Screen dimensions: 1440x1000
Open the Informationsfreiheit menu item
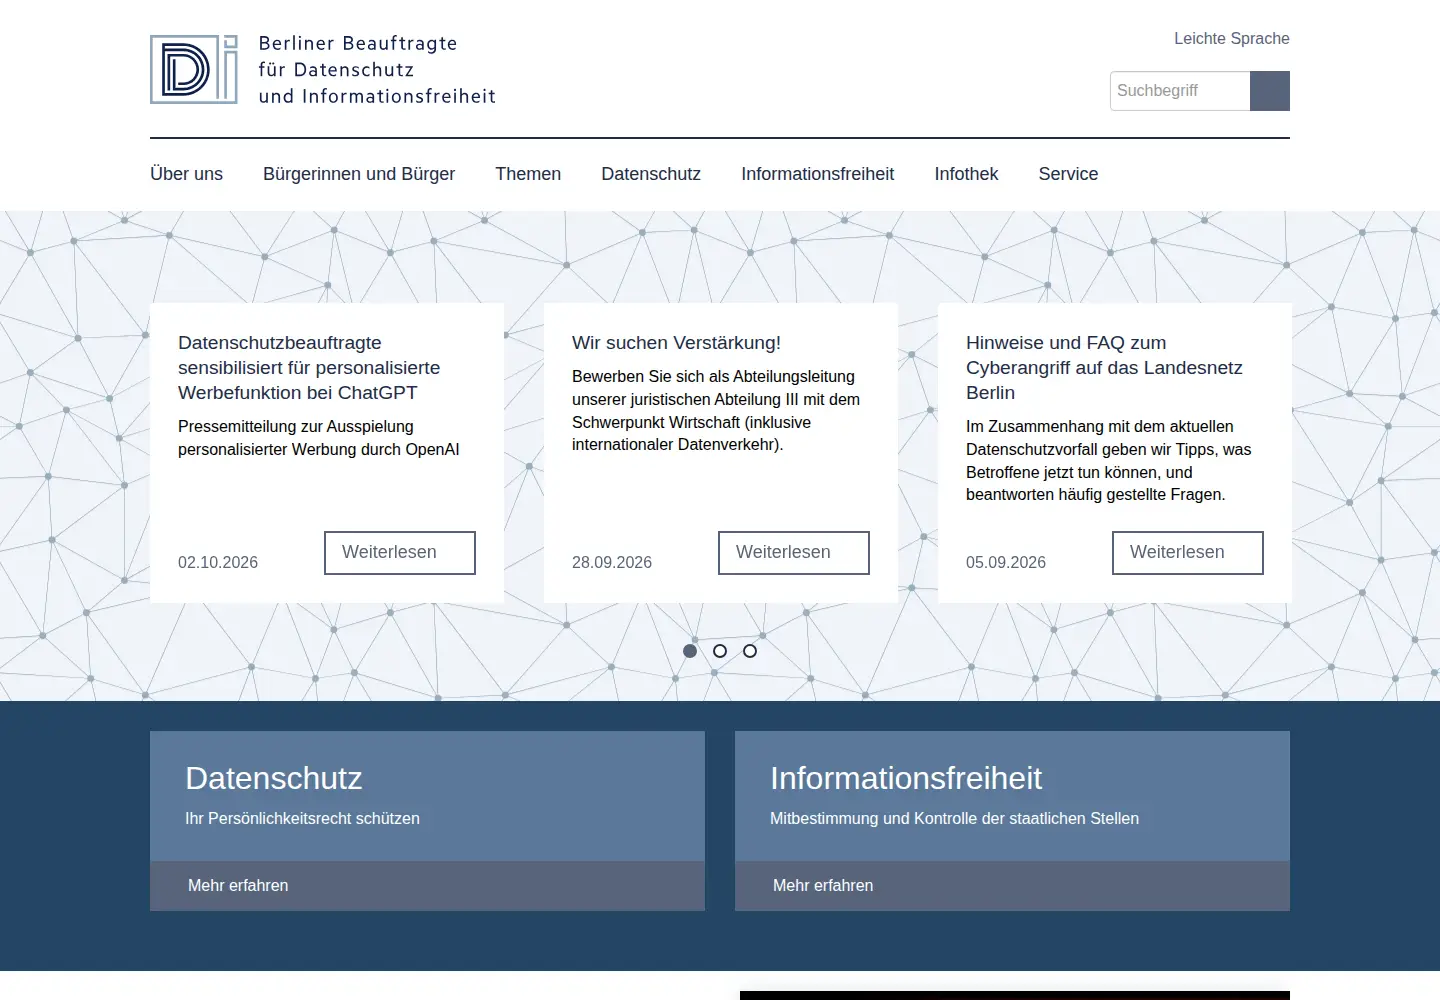[818, 174]
